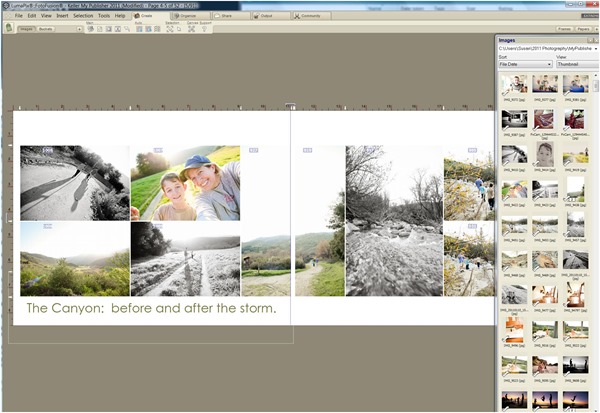Open the Papers panel button
The image size is (600, 413).
[x=583, y=29]
